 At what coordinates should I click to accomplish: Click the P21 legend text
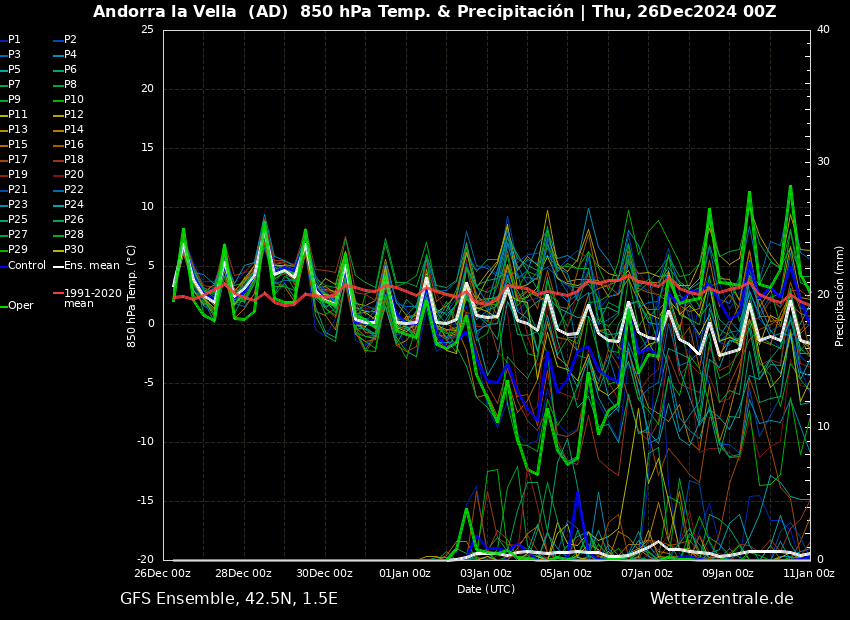[x=17, y=189]
